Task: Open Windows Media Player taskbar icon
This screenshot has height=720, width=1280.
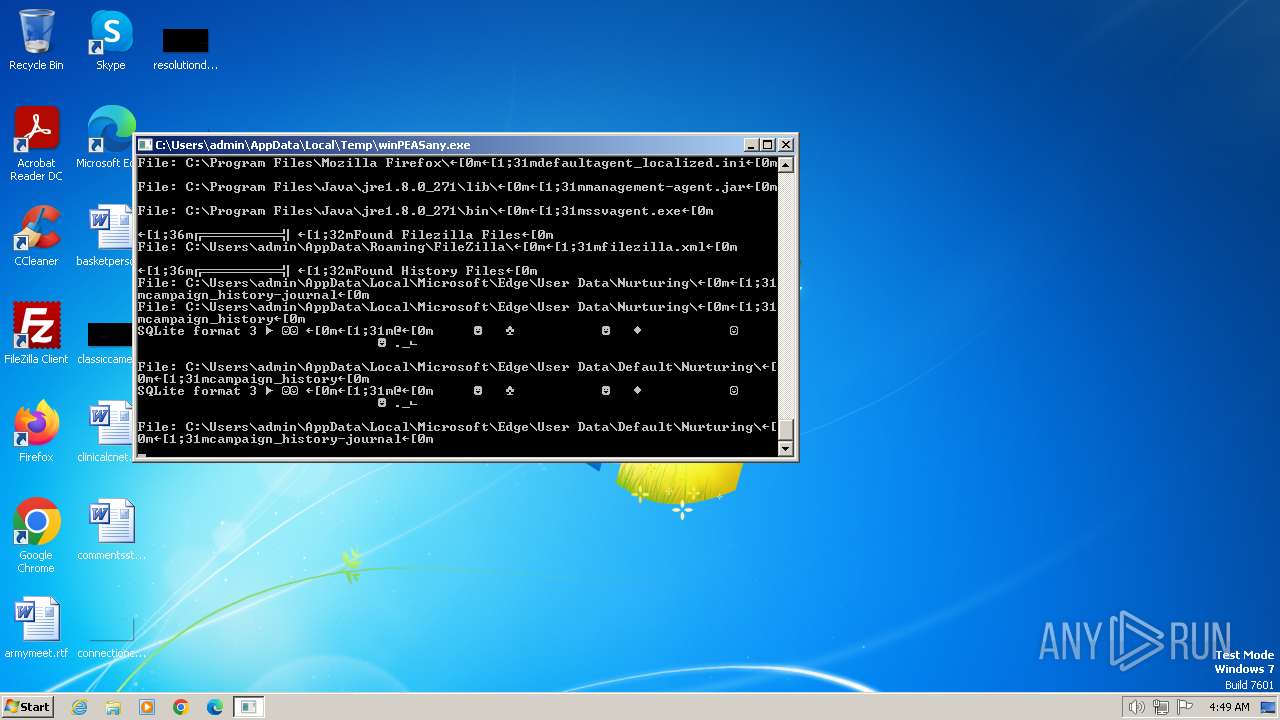Action: [x=147, y=707]
